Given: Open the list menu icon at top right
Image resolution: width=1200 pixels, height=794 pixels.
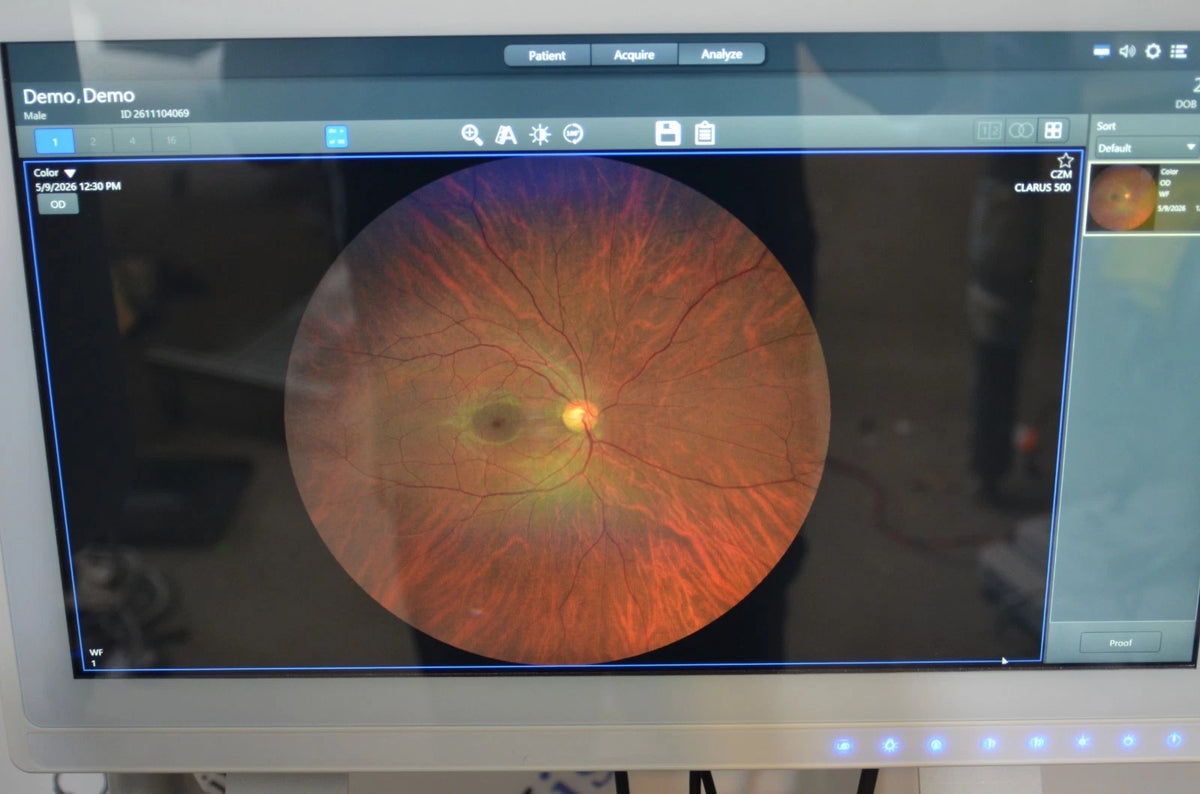Looking at the screenshot, I should tap(1179, 51).
